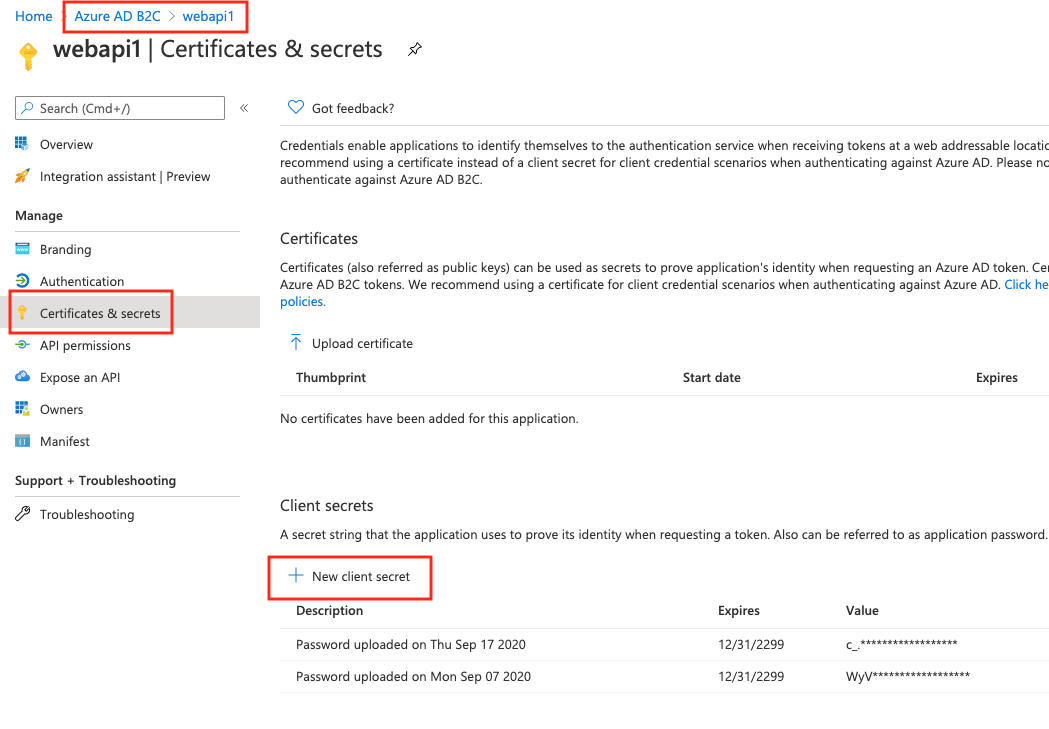This screenshot has height=729, width=1049.
Task: Click the Authentication circular arrow icon
Action: (22, 281)
